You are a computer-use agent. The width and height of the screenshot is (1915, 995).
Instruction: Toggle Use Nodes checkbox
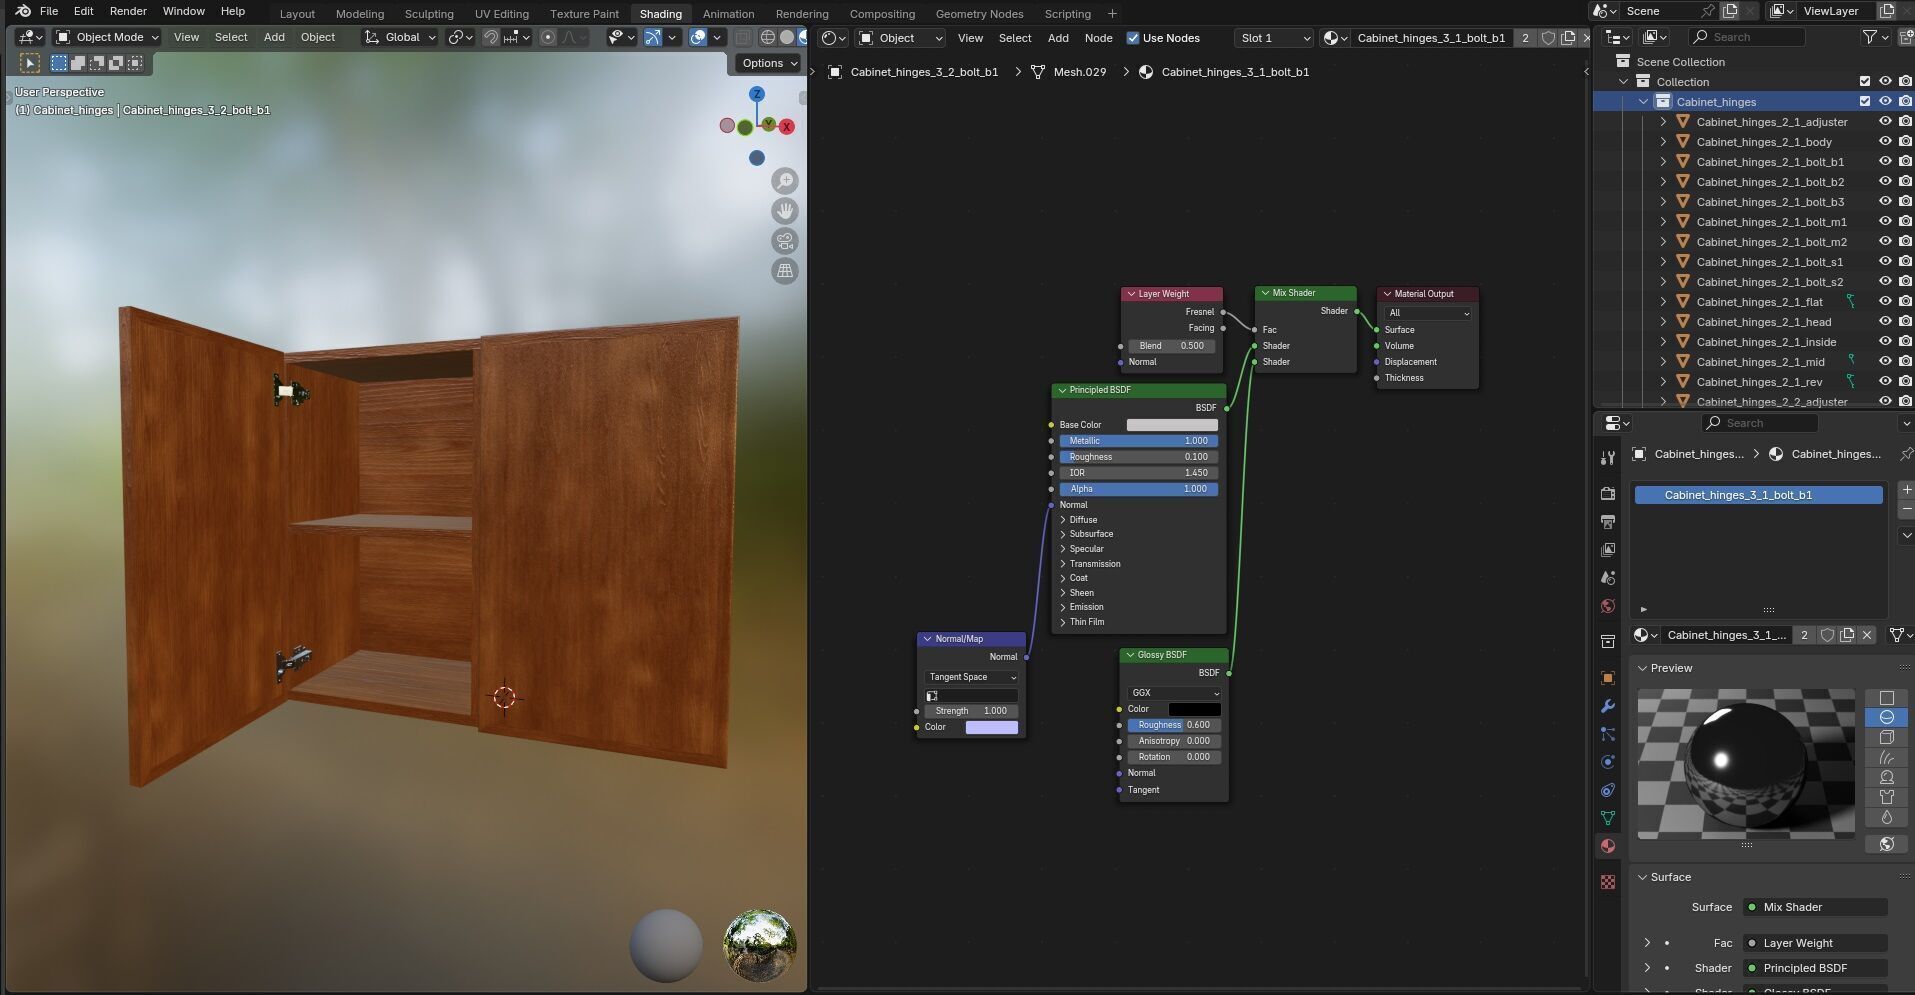(1133, 38)
